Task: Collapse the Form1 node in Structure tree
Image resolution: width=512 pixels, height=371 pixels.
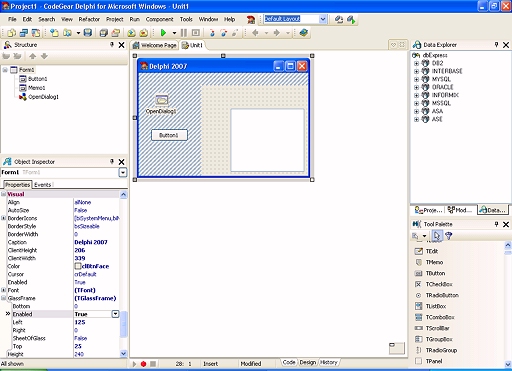Action: coord(5,70)
